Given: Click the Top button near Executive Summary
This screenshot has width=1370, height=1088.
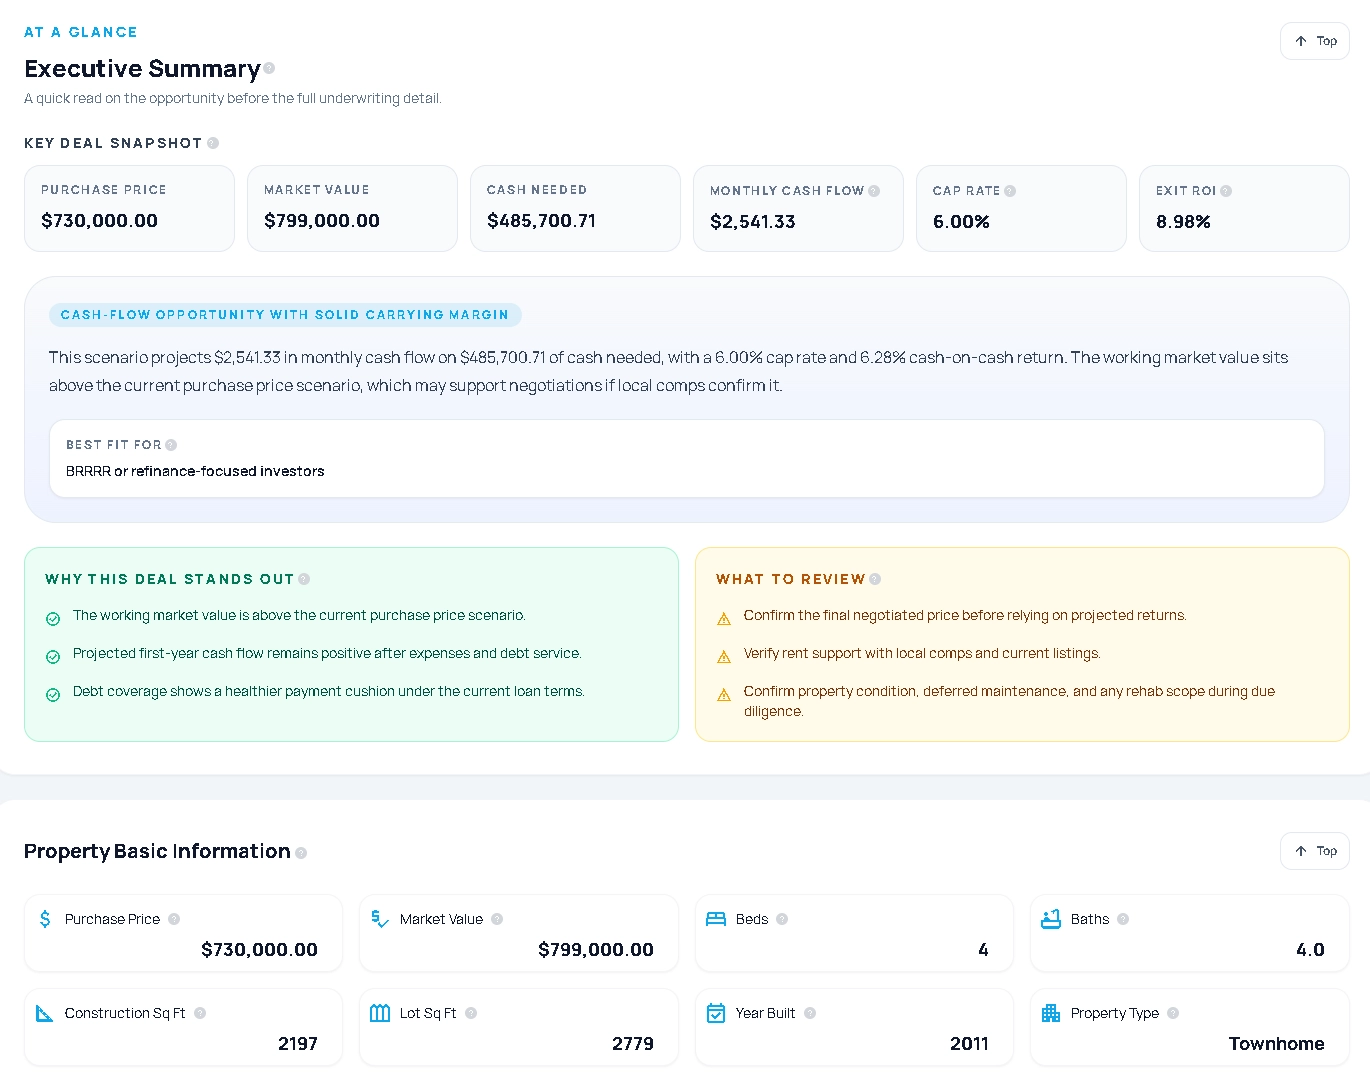Looking at the screenshot, I should tap(1314, 41).
